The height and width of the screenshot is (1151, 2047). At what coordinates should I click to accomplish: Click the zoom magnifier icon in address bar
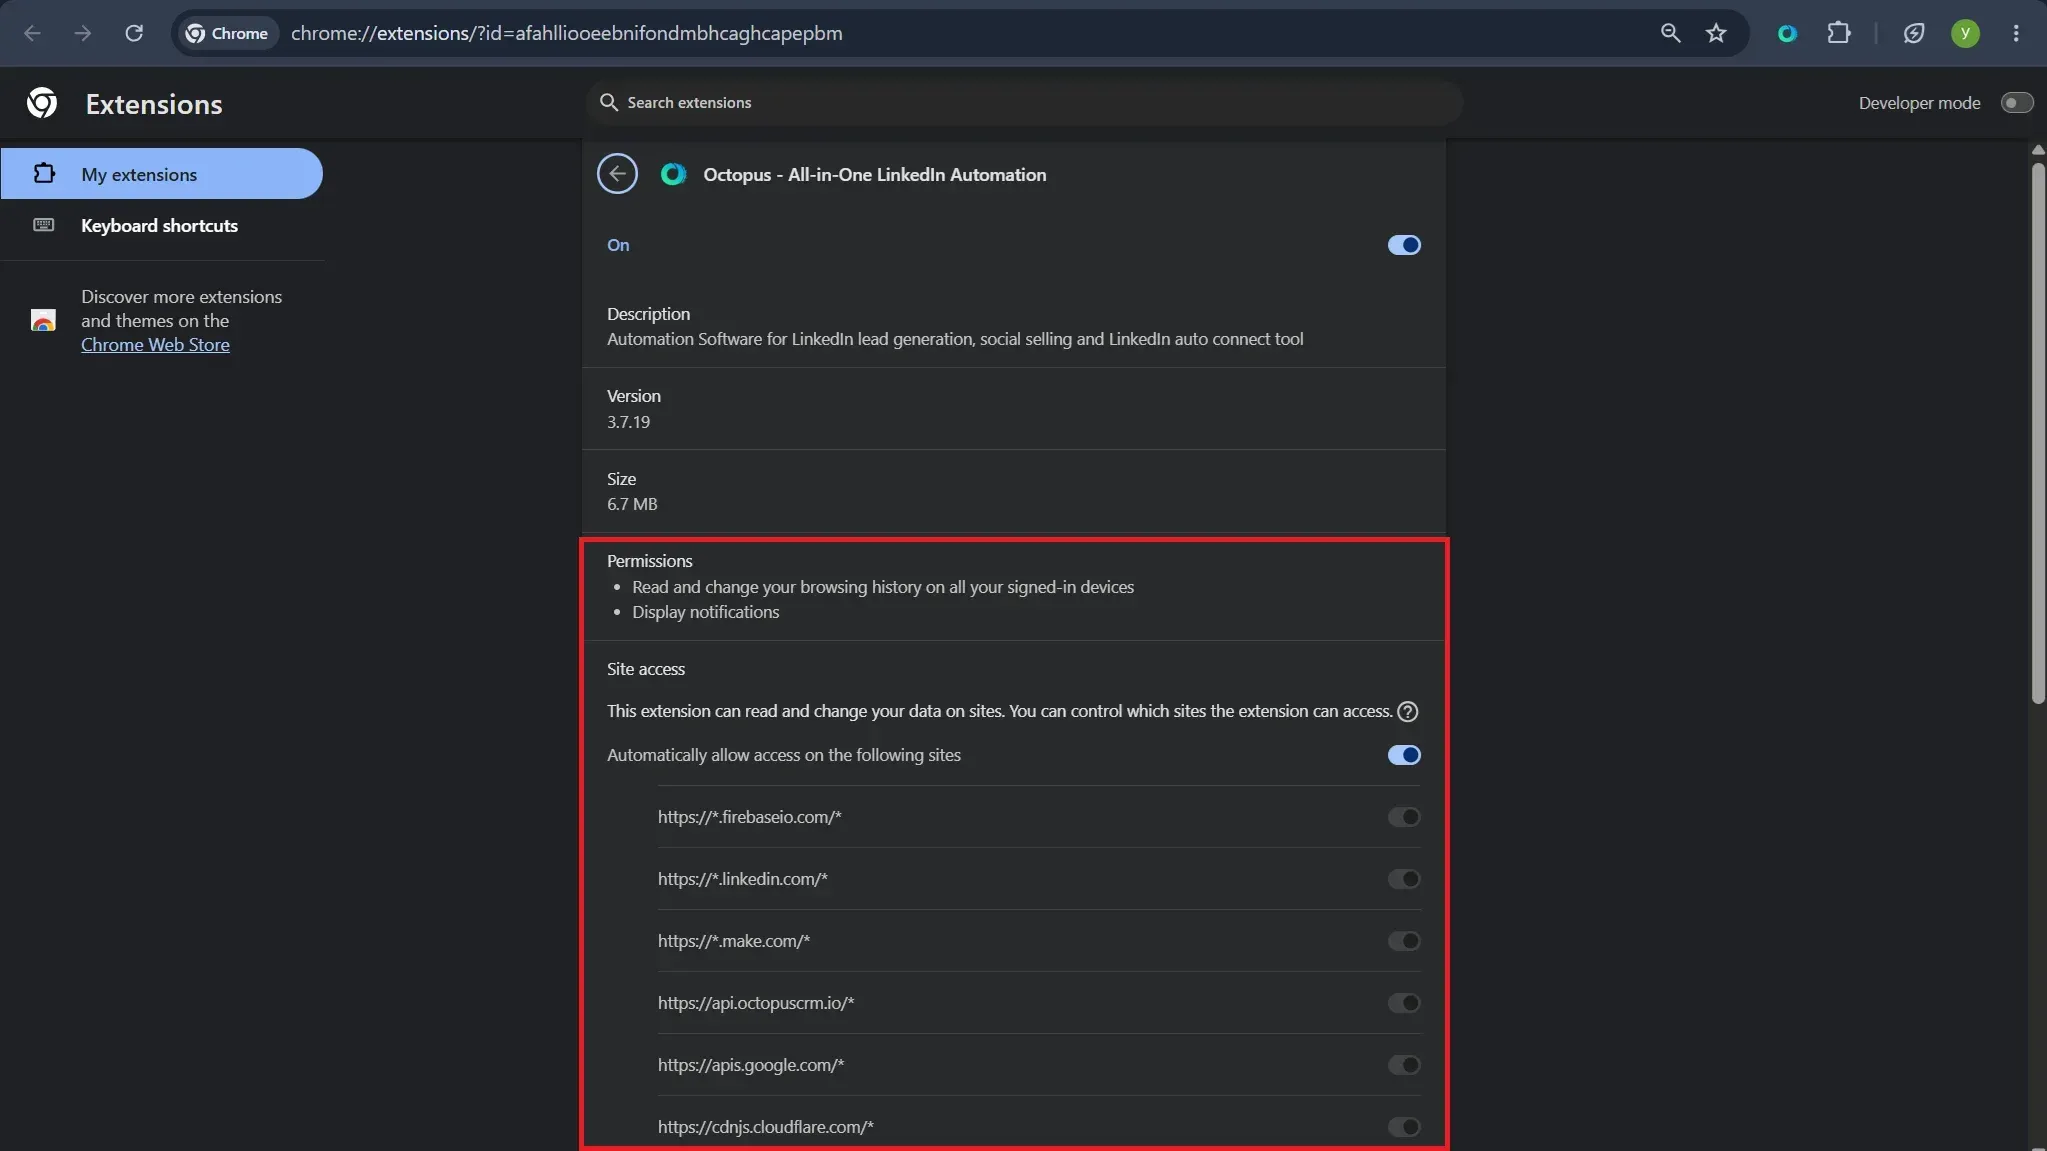1670,33
